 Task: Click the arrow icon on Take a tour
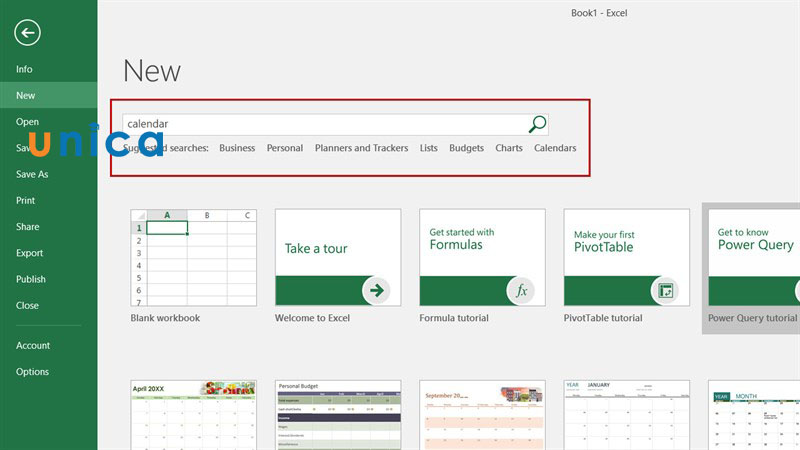pyautogui.click(x=377, y=290)
